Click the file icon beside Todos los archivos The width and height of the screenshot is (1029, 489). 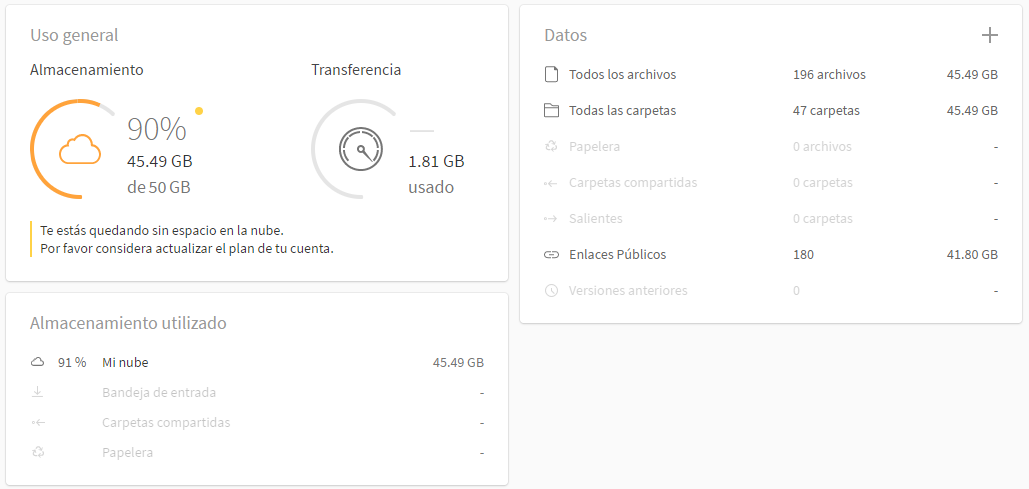tap(551, 75)
